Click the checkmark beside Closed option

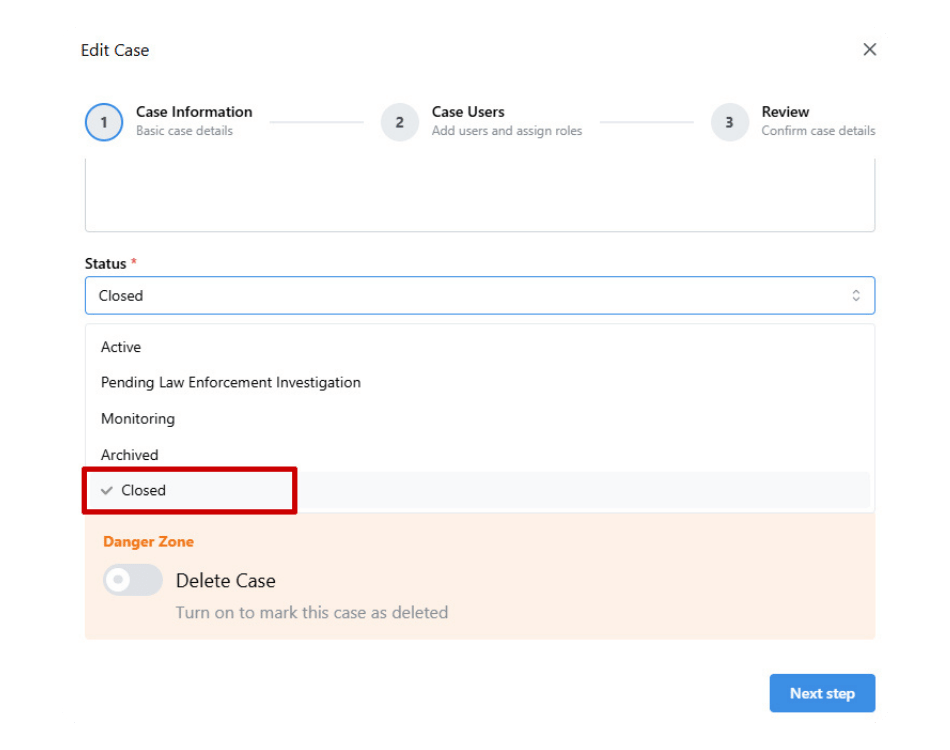click(x=107, y=491)
